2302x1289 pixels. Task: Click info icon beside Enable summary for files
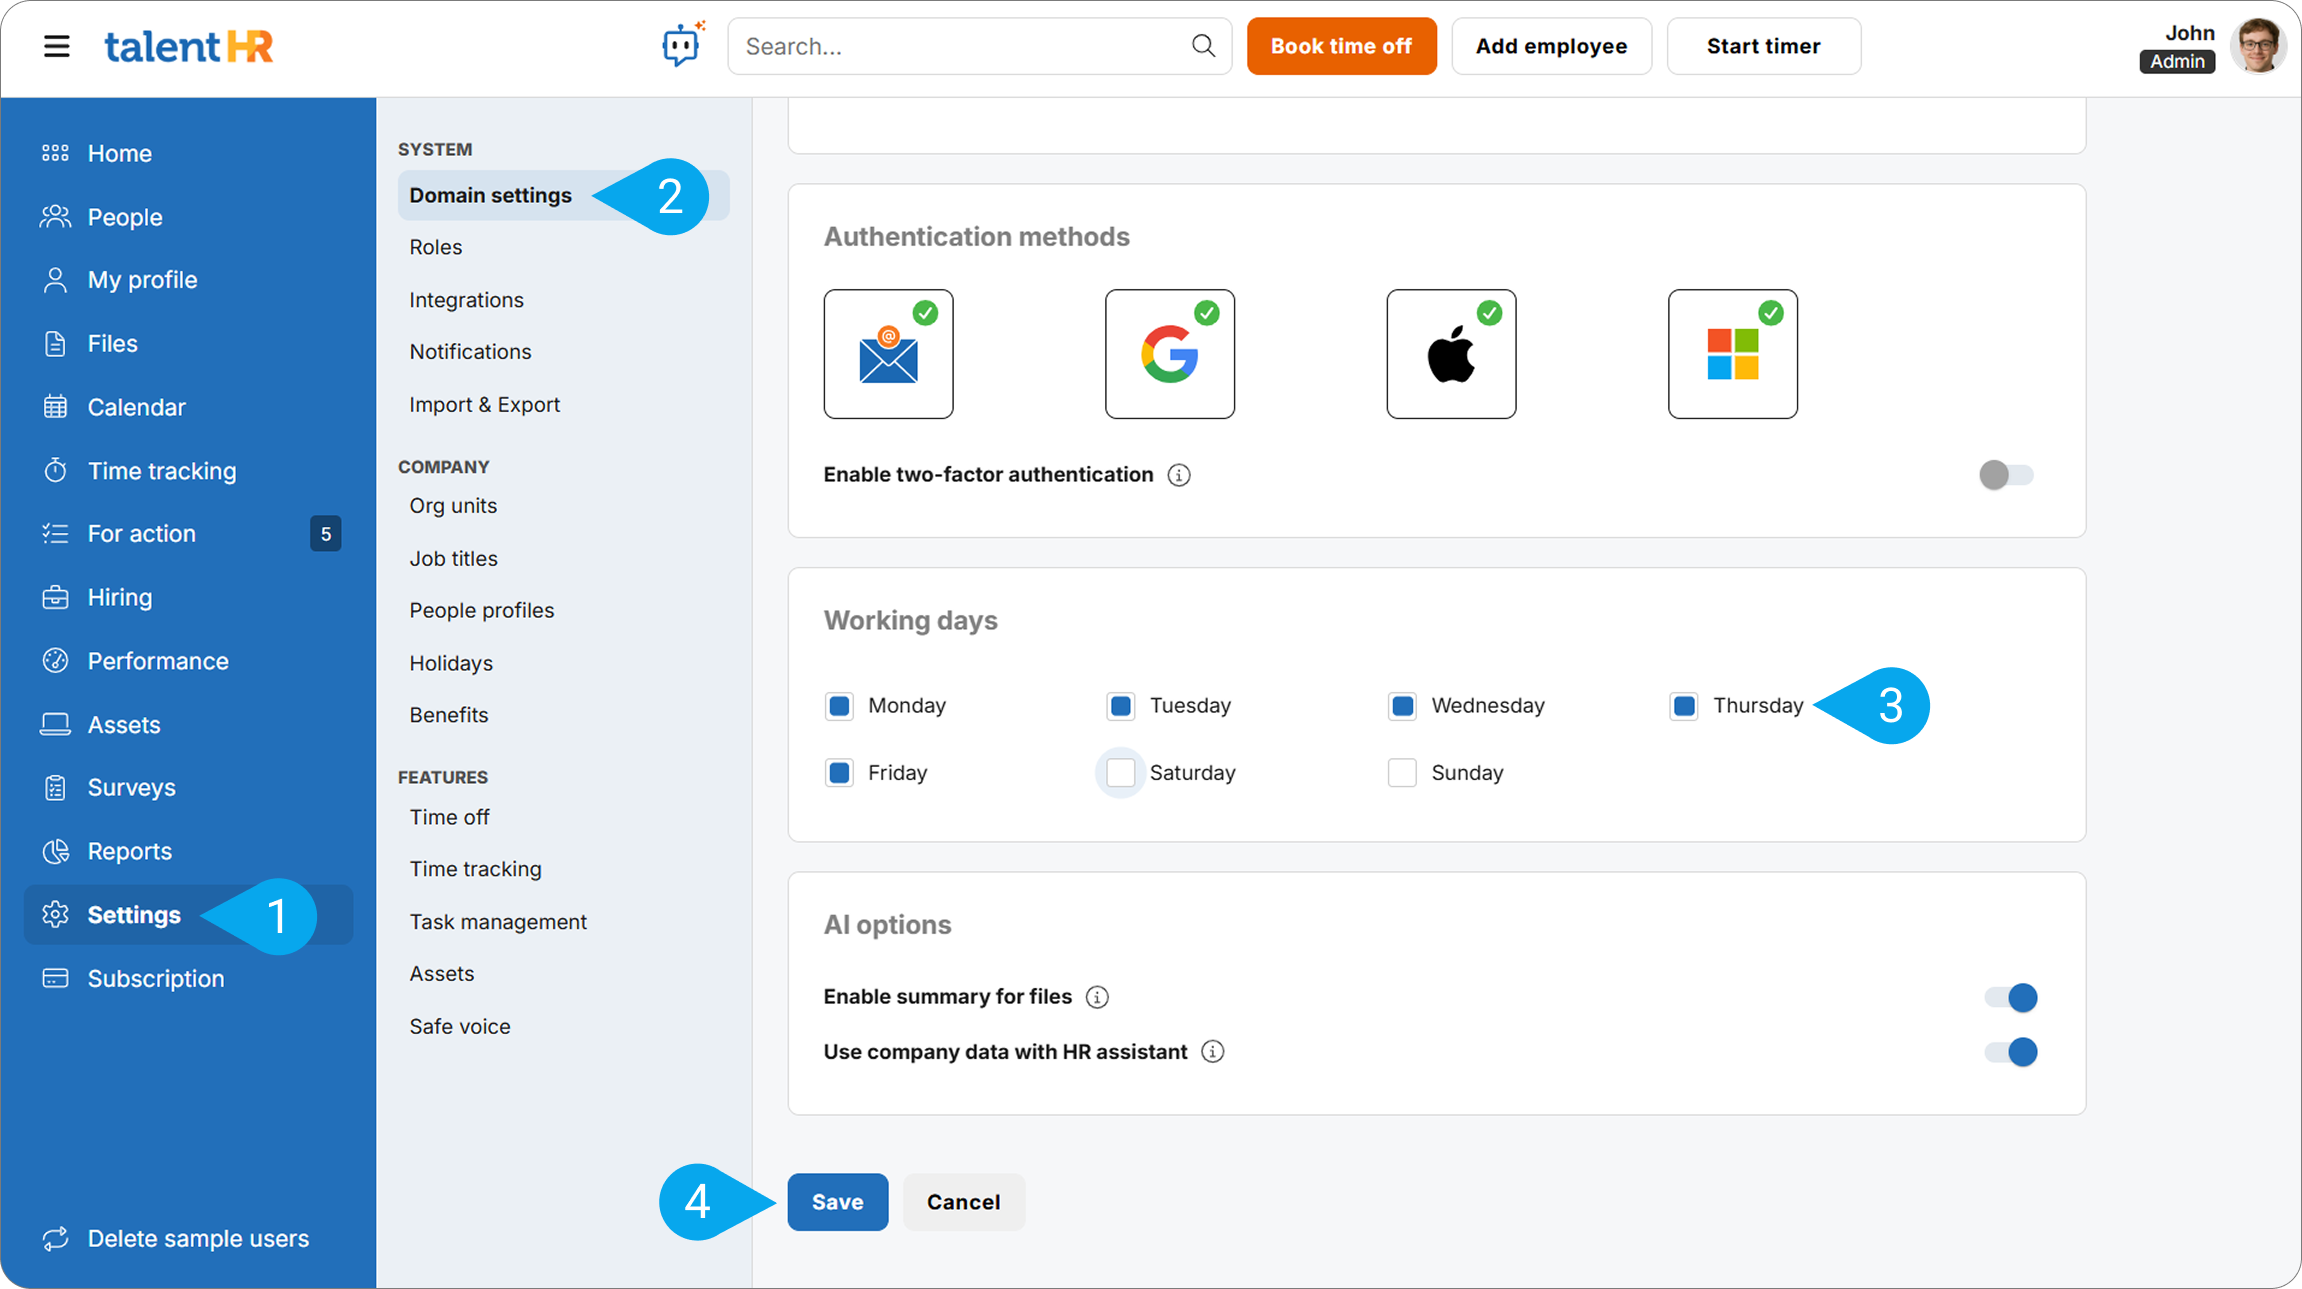point(1097,997)
